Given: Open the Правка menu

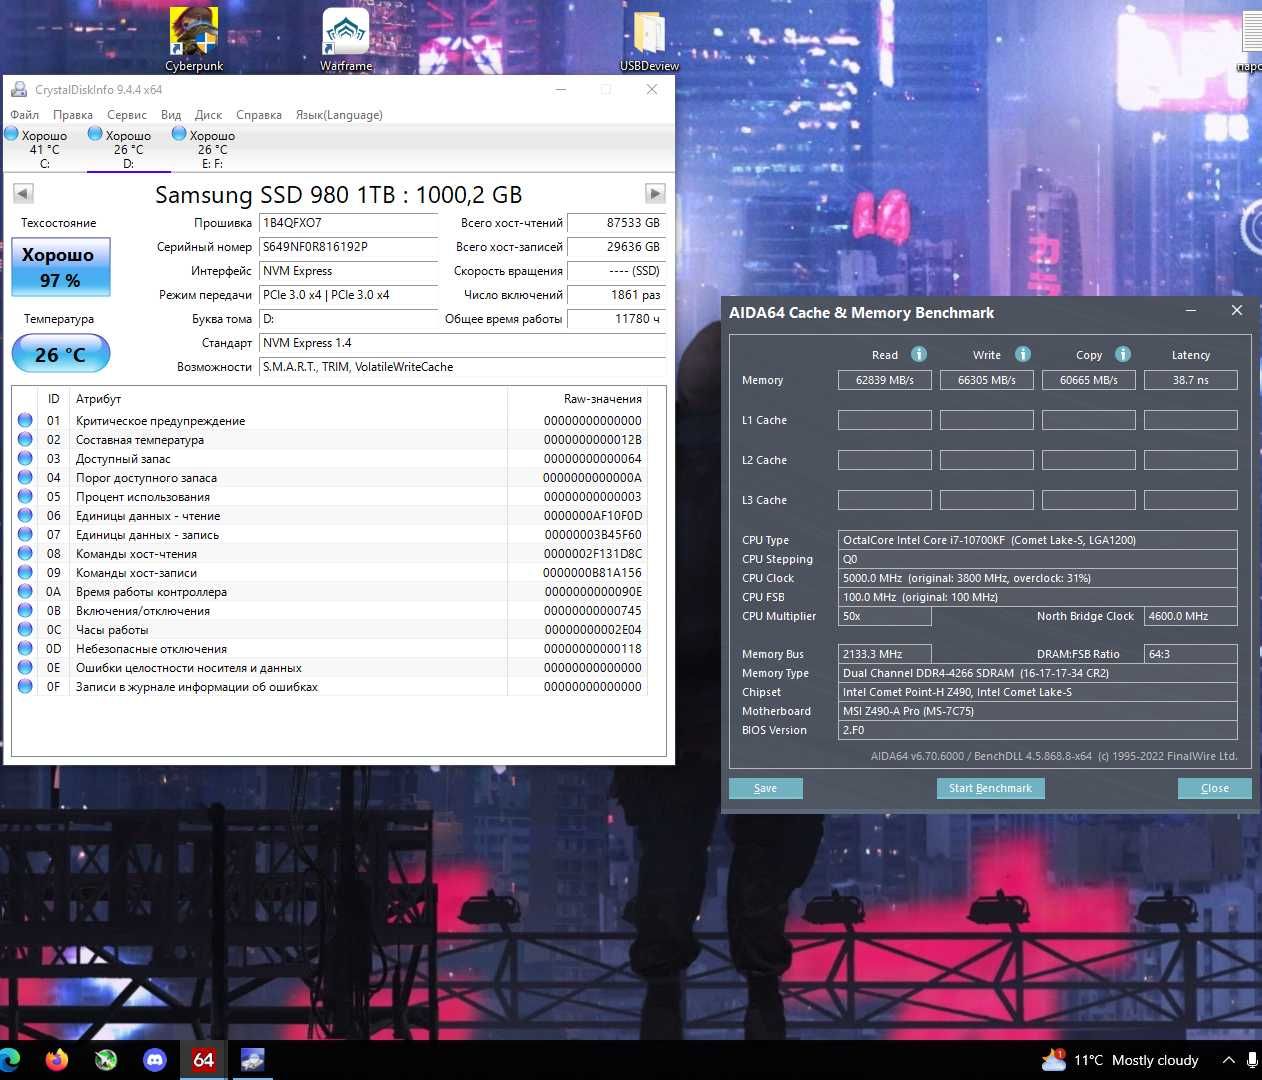Looking at the screenshot, I should (x=73, y=115).
